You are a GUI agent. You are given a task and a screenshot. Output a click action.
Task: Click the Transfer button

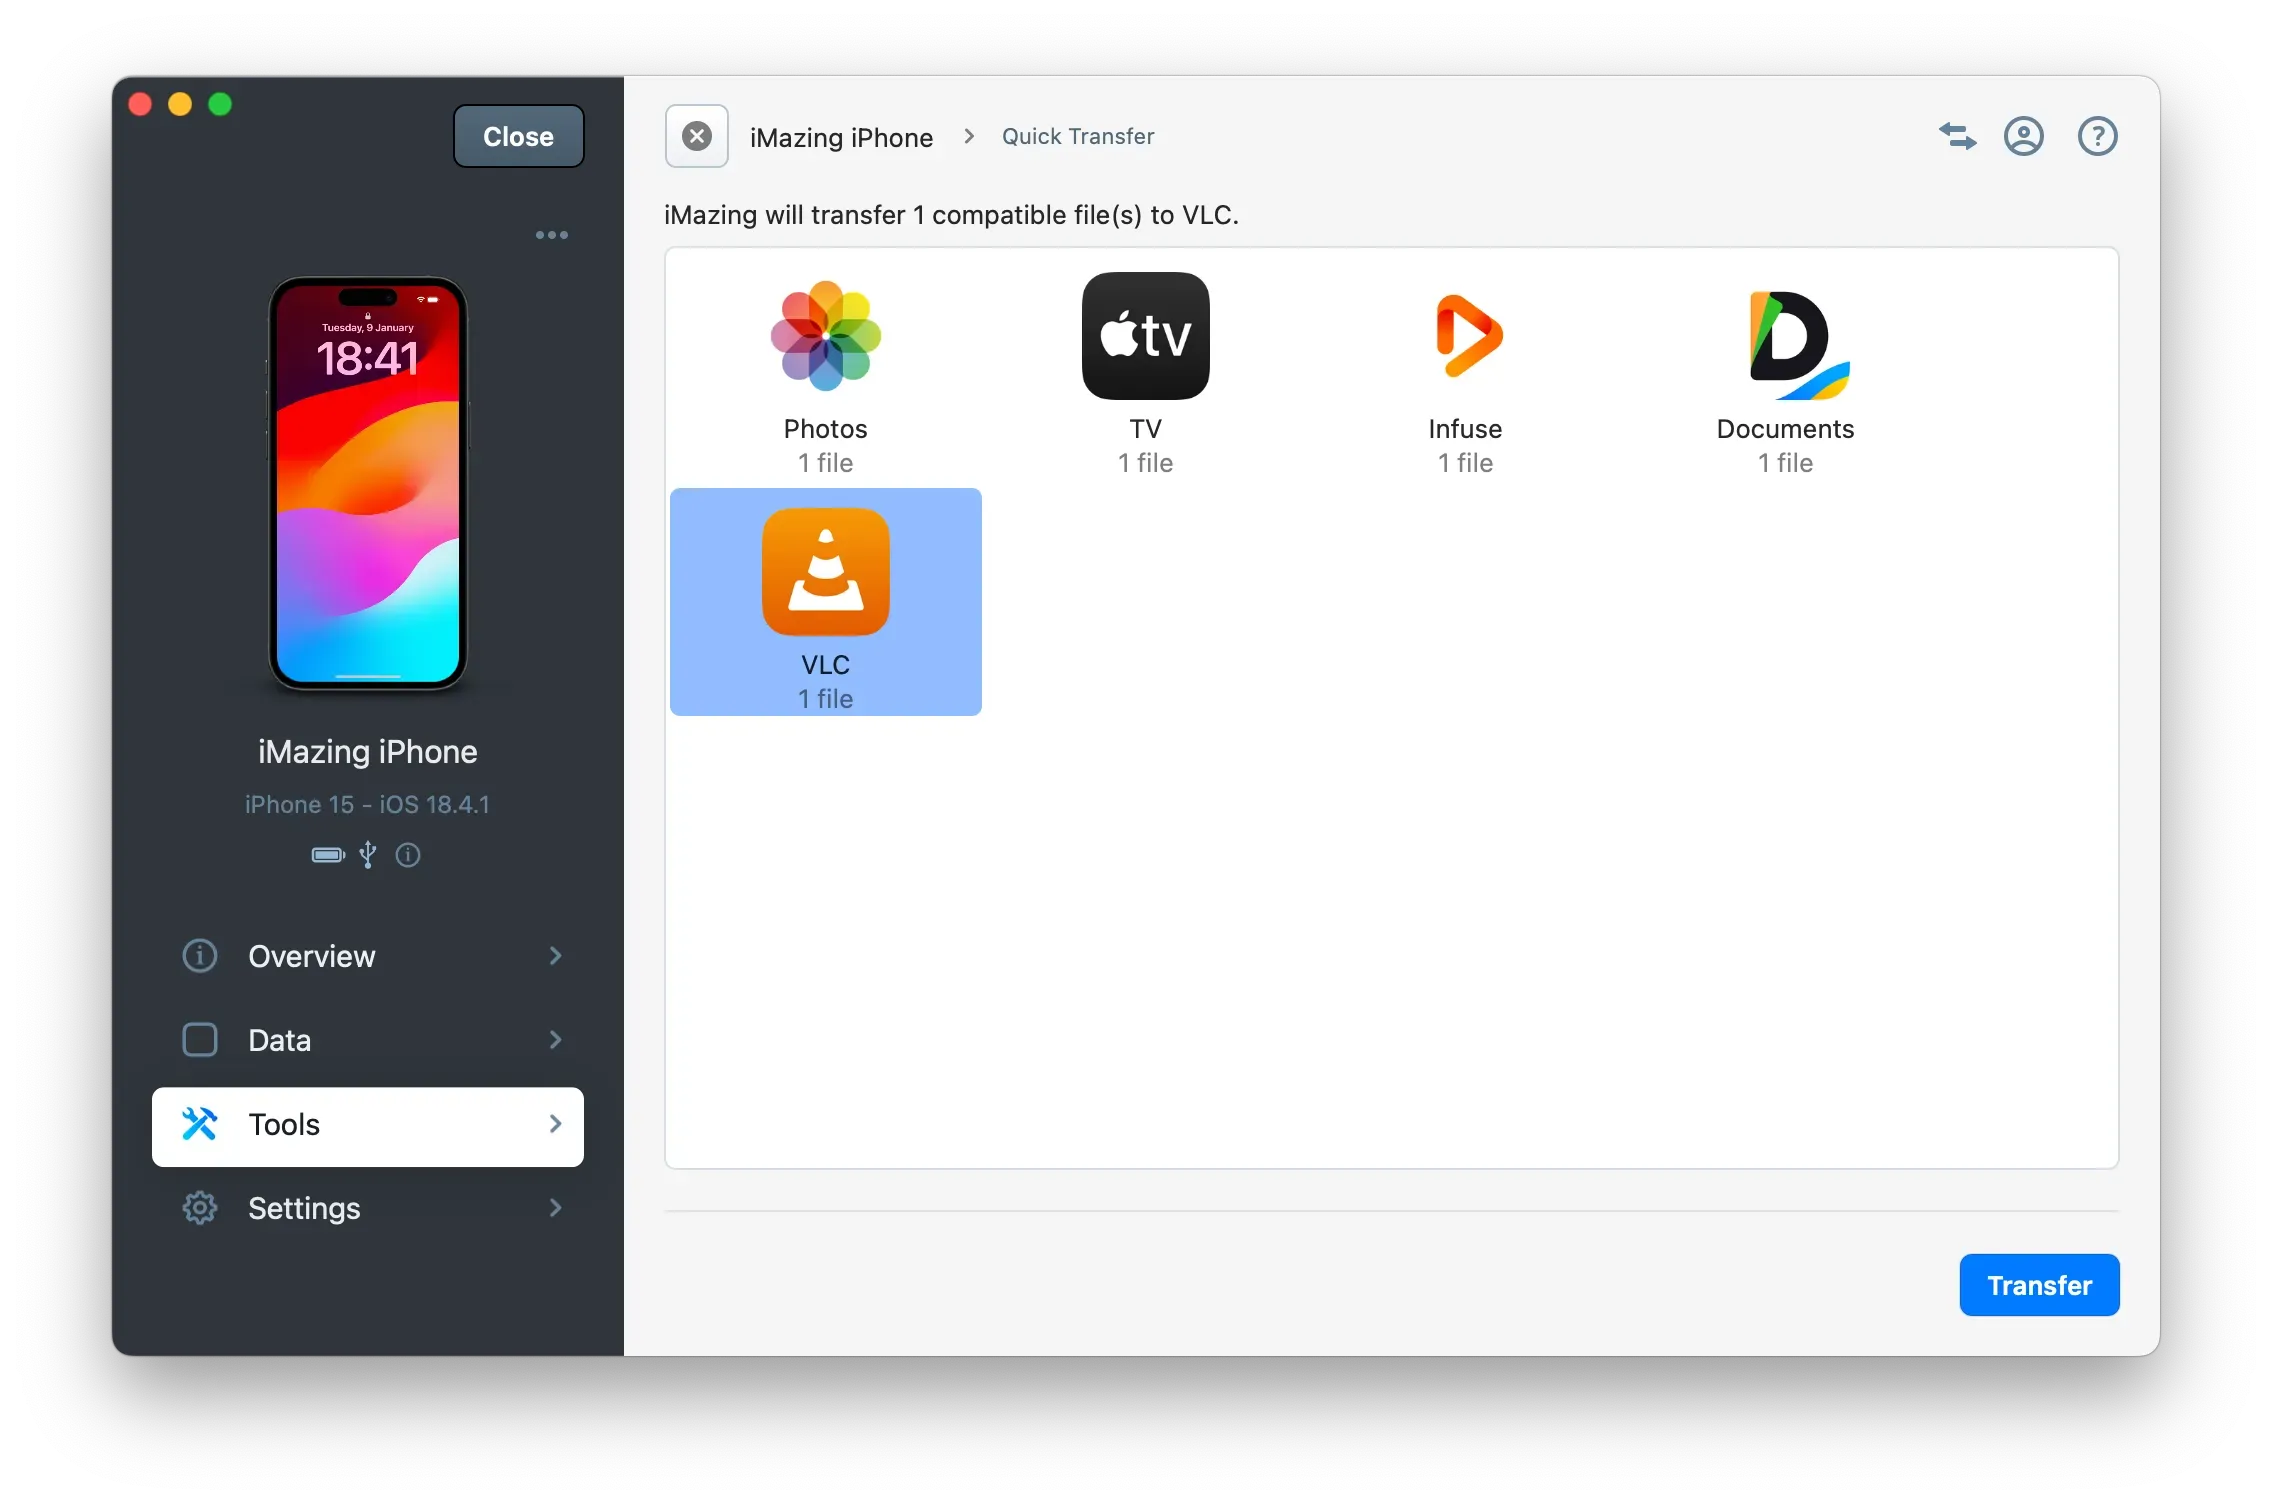pyautogui.click(x=2039, y=1284)
